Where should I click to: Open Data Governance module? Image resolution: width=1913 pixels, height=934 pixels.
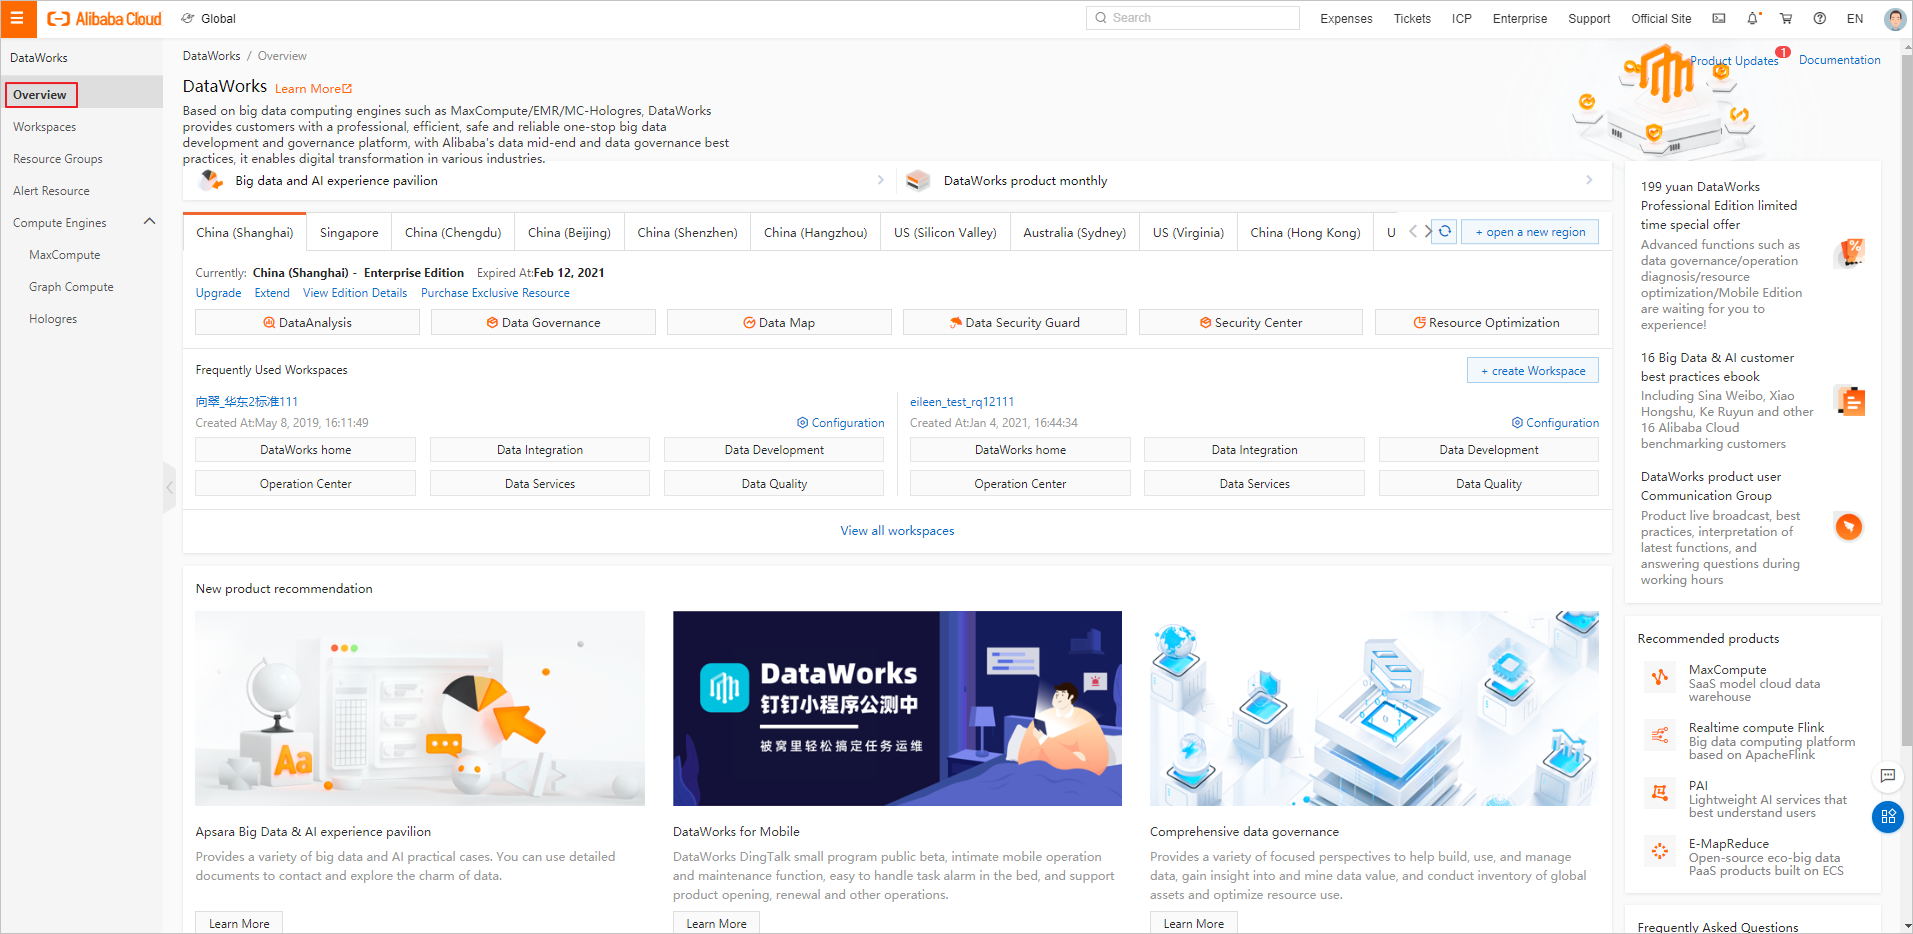(x=543, y=322)
